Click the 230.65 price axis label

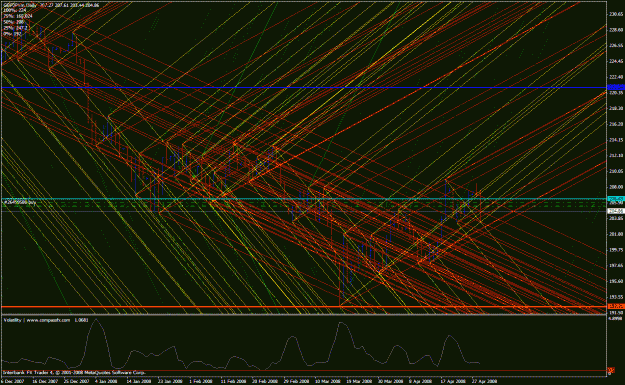pos(616,14)
